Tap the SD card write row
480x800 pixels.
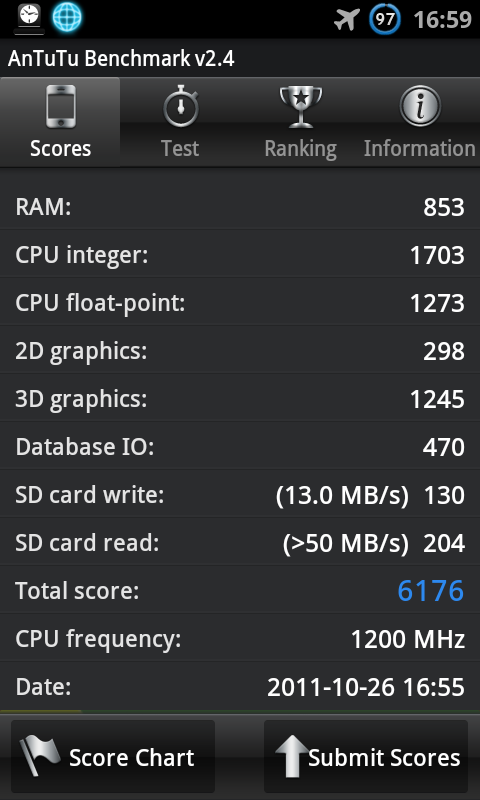click(240, 494)
